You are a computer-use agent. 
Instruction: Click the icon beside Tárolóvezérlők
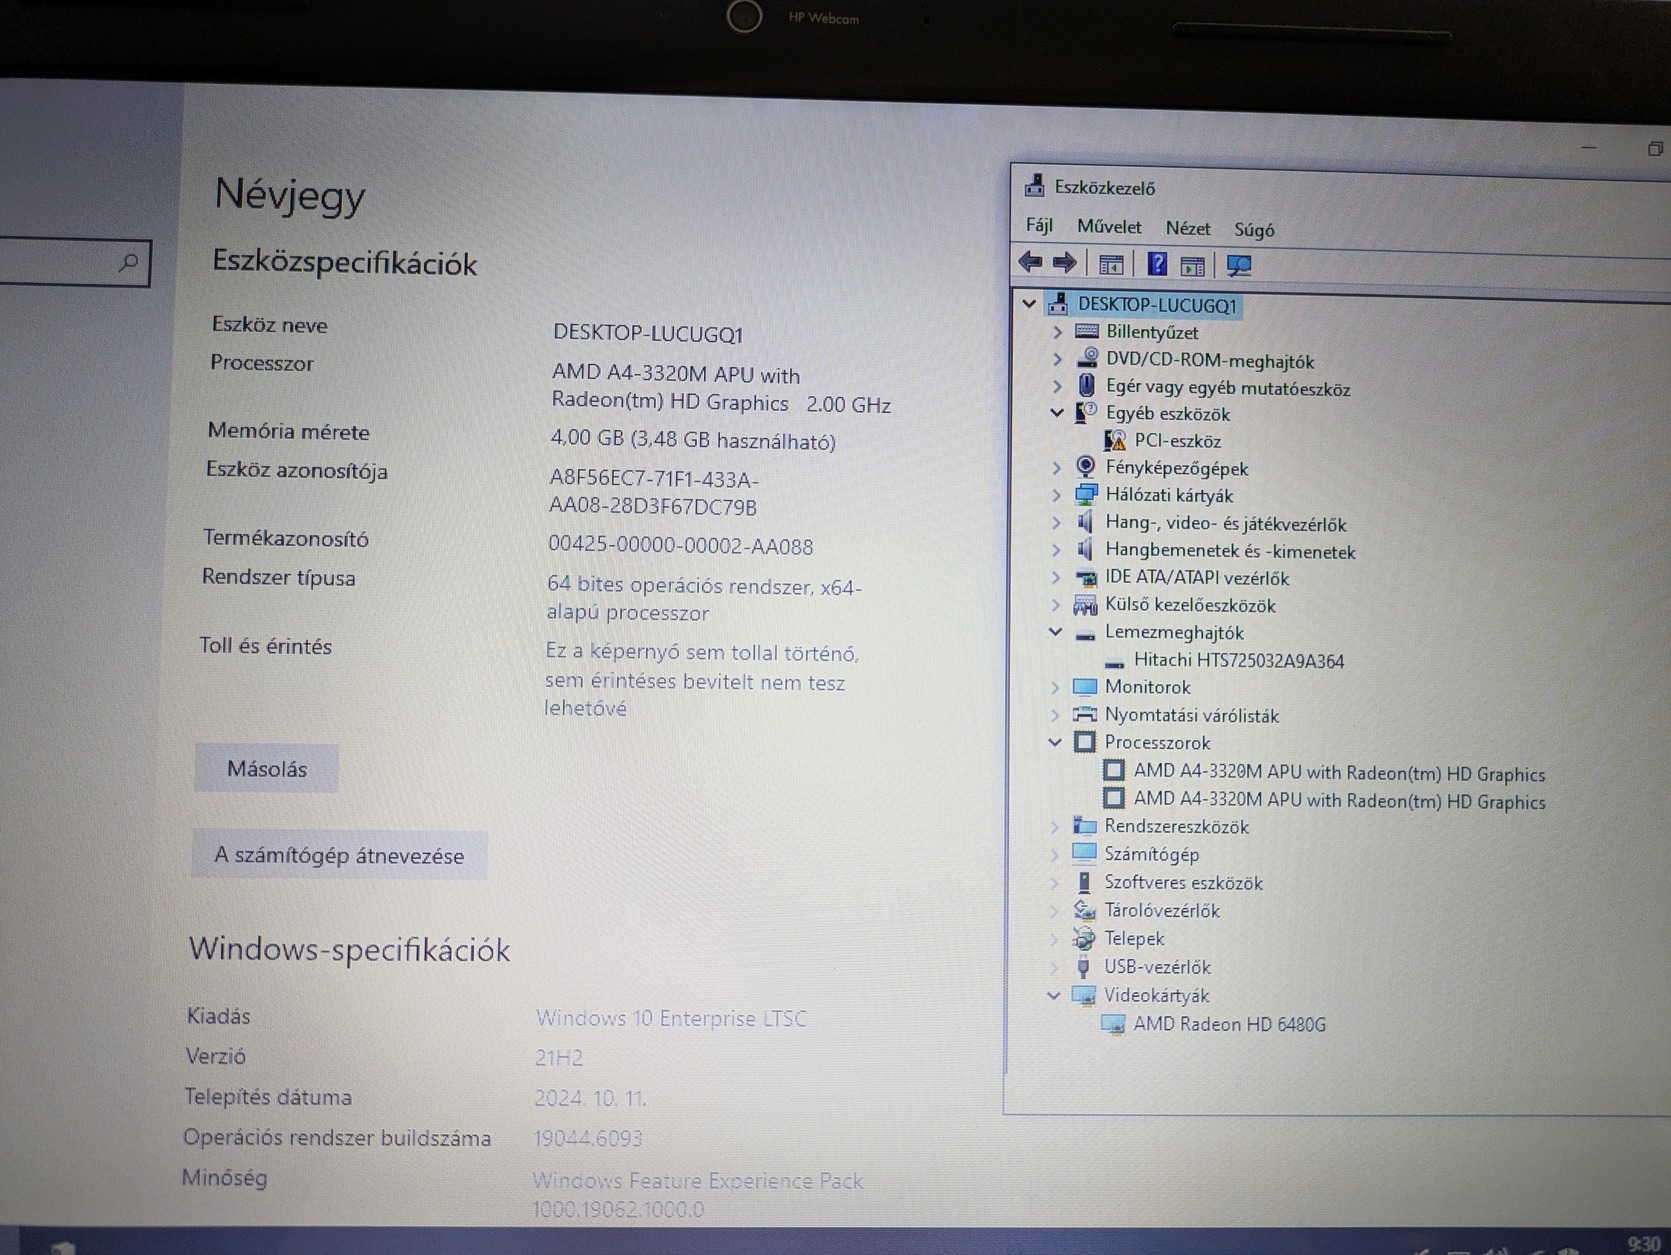pyautogui.click(x=1084, y=910)
